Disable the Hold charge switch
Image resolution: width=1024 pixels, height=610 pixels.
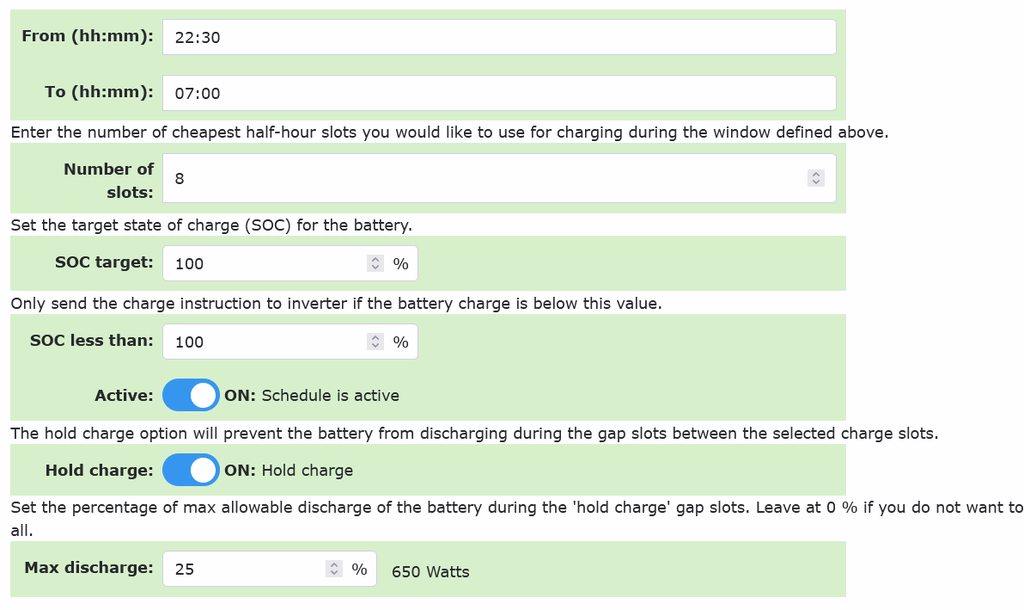click(x=191, y=469)
